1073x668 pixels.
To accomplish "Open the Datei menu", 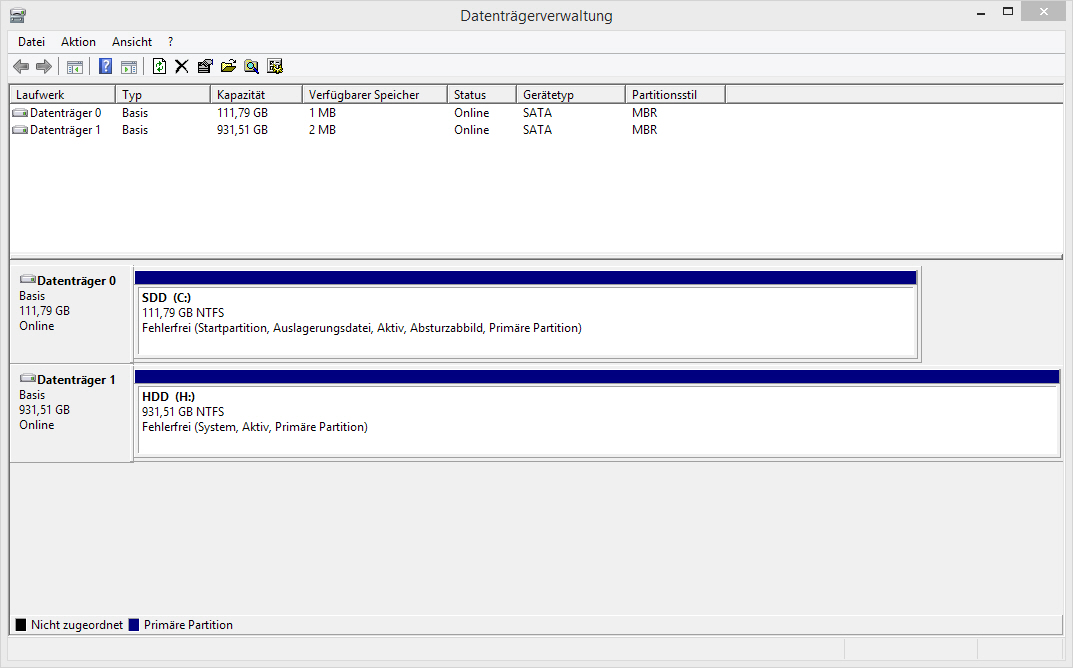I will click(31, 42).
